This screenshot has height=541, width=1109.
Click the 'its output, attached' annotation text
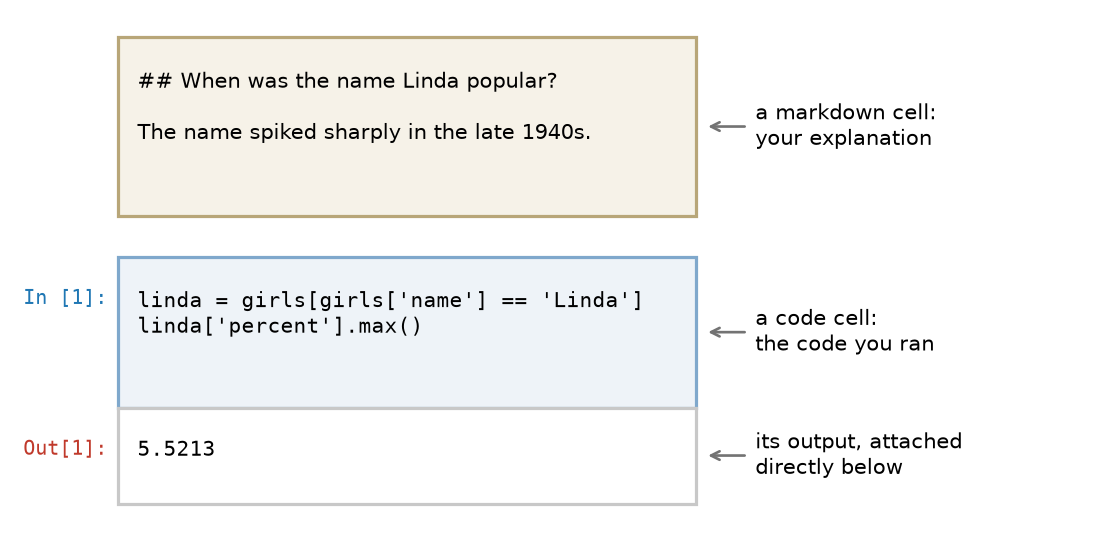859,441
